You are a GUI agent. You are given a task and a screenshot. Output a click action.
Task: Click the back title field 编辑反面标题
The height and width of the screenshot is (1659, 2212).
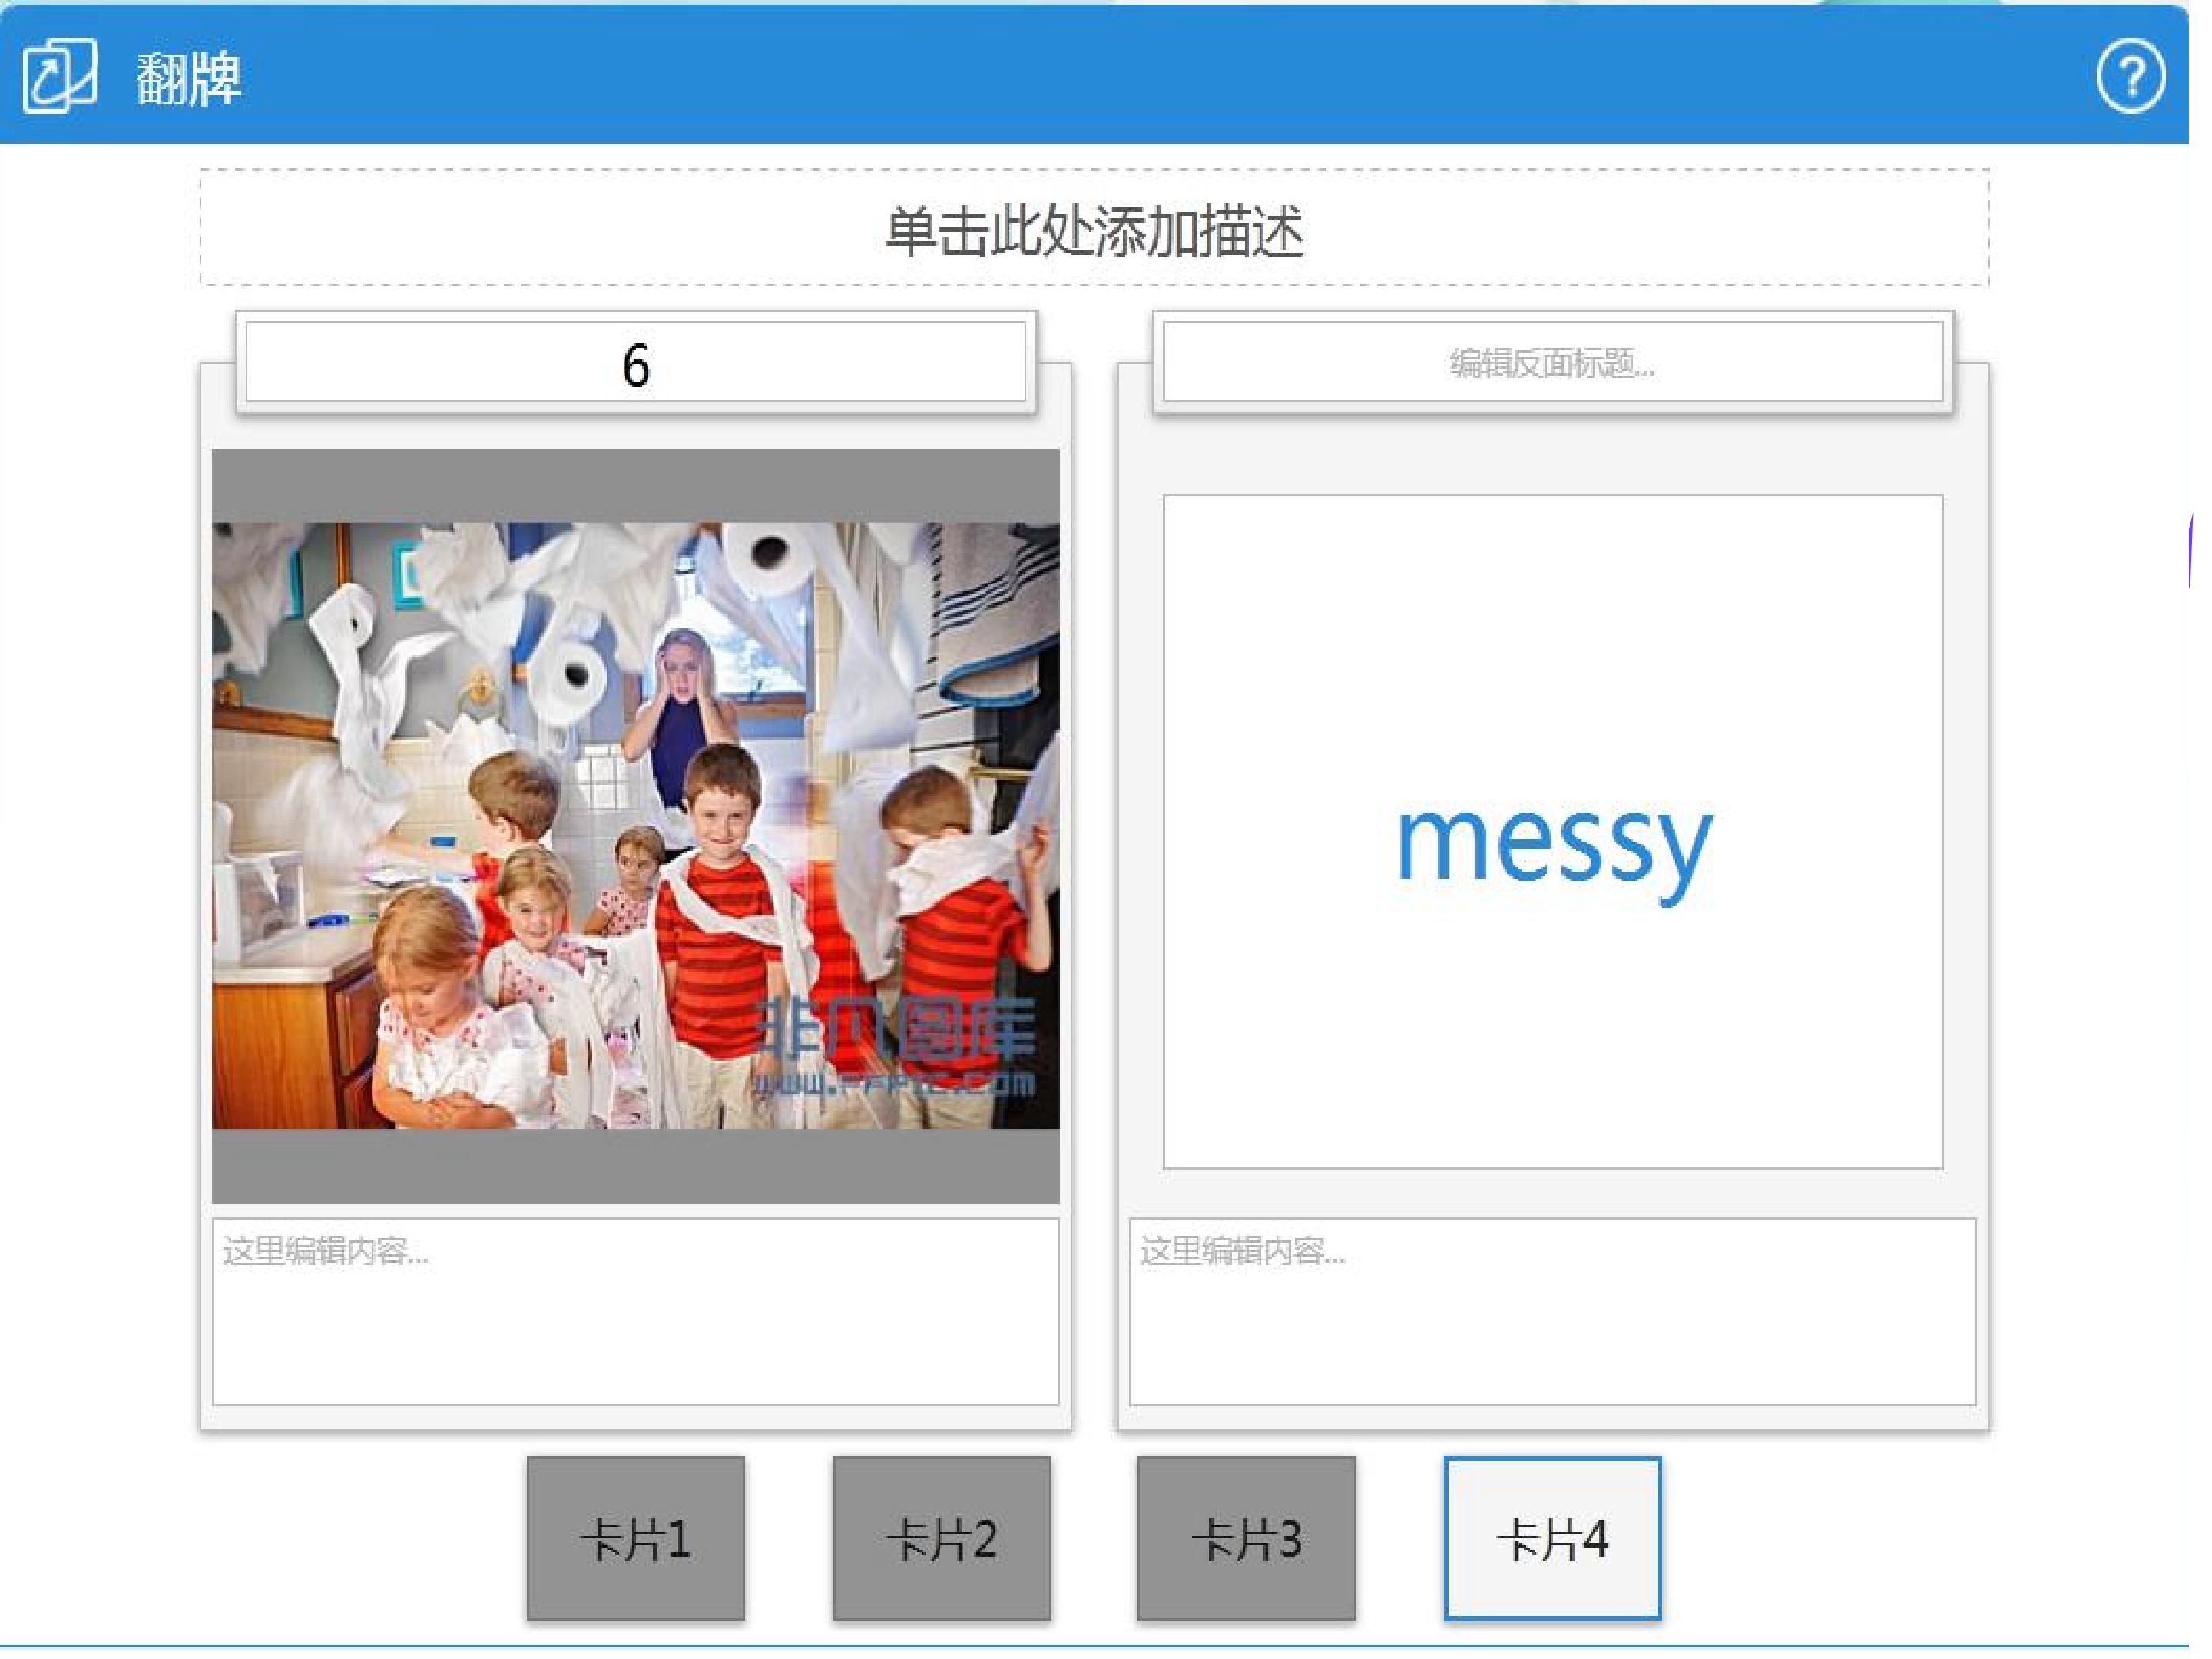(x=1553, y=362)
